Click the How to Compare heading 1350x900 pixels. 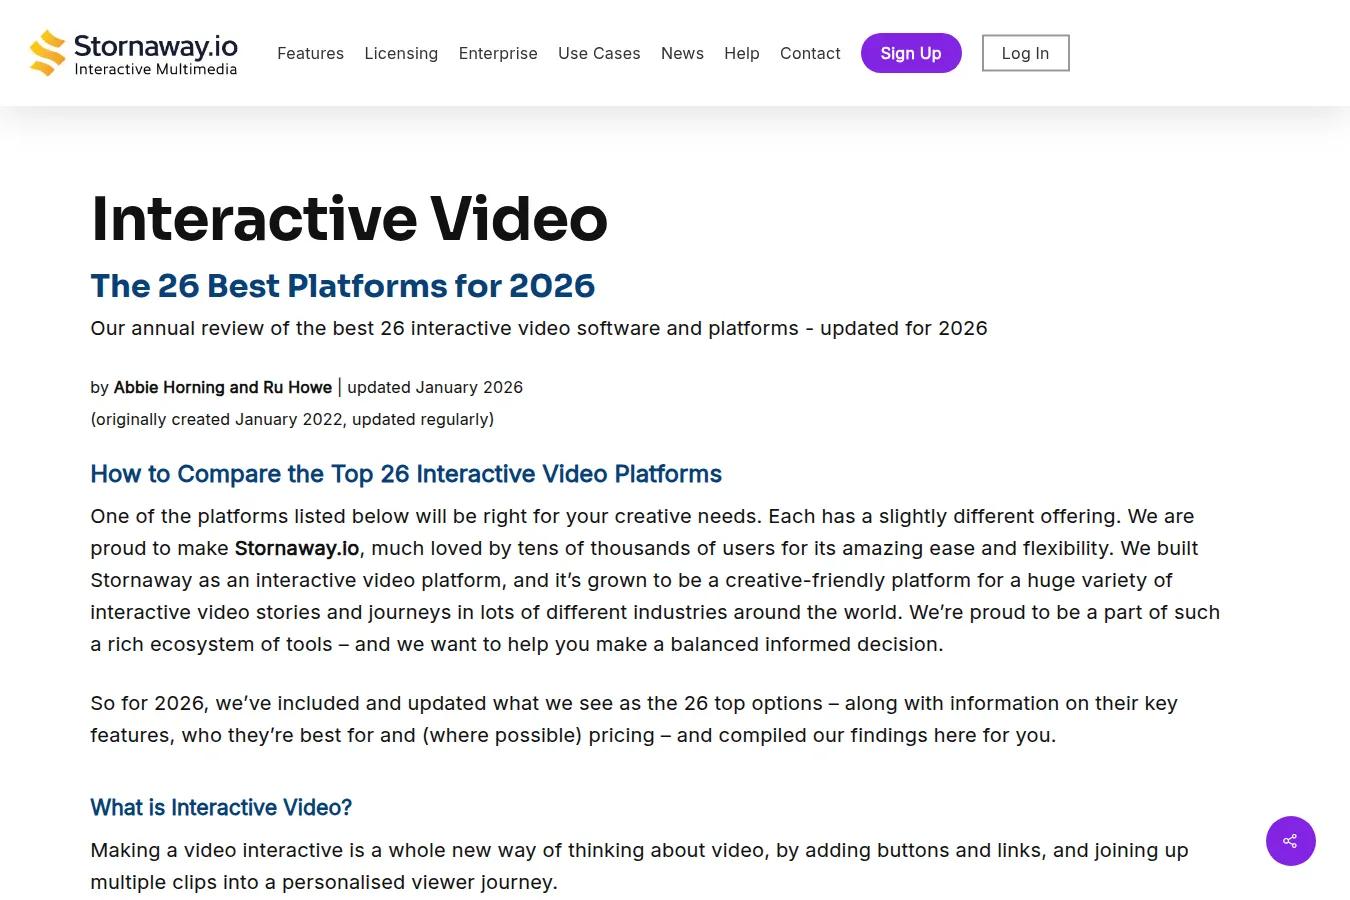pos(406,474)
